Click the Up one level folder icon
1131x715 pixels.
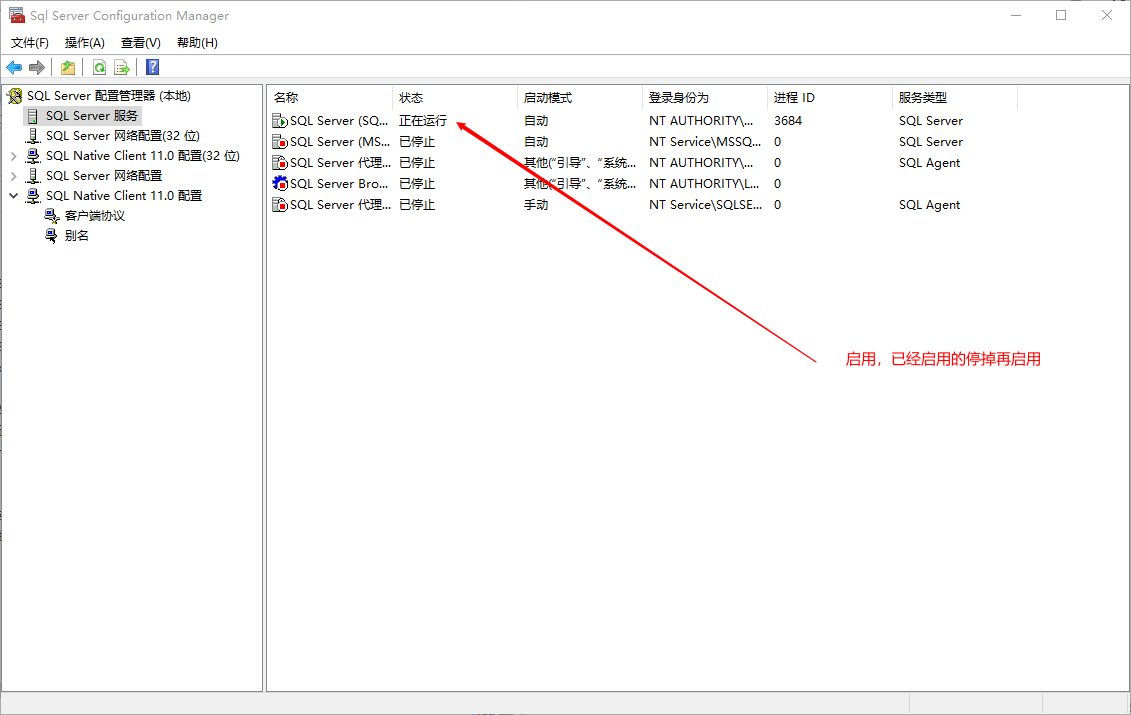[x=68, y=68]
